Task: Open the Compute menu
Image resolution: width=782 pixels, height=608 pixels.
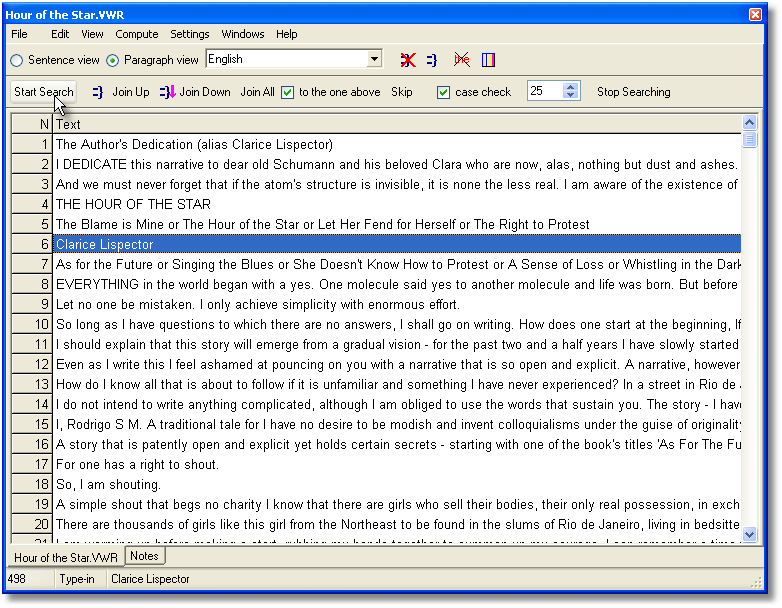Action: pyautogui.click(x=137, y=34)
